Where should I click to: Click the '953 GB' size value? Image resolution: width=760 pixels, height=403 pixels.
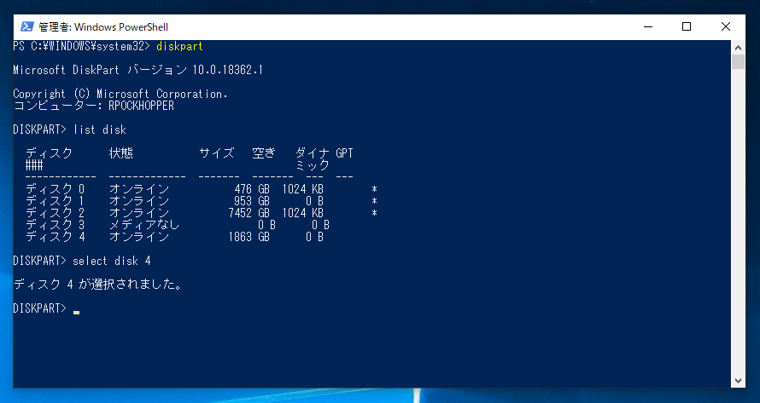[252, 201]
